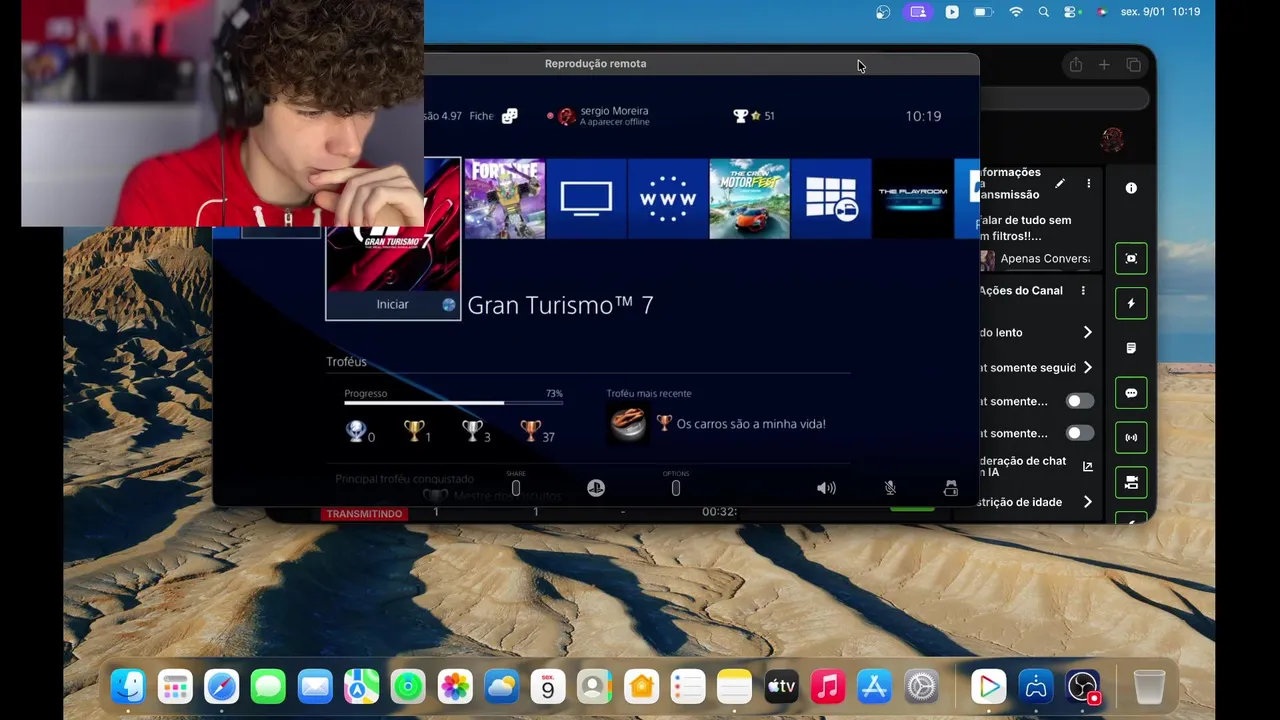Click the platinum trophy icon
Viewport: 1280px width, 720px height.
pos(355,431)
